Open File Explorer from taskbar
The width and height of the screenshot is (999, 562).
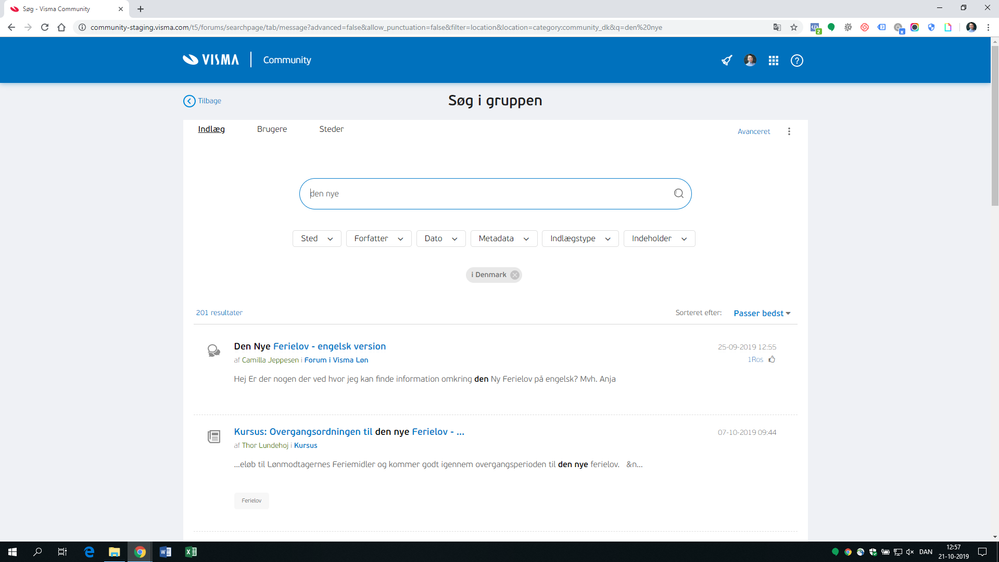(x=114, y=552)
